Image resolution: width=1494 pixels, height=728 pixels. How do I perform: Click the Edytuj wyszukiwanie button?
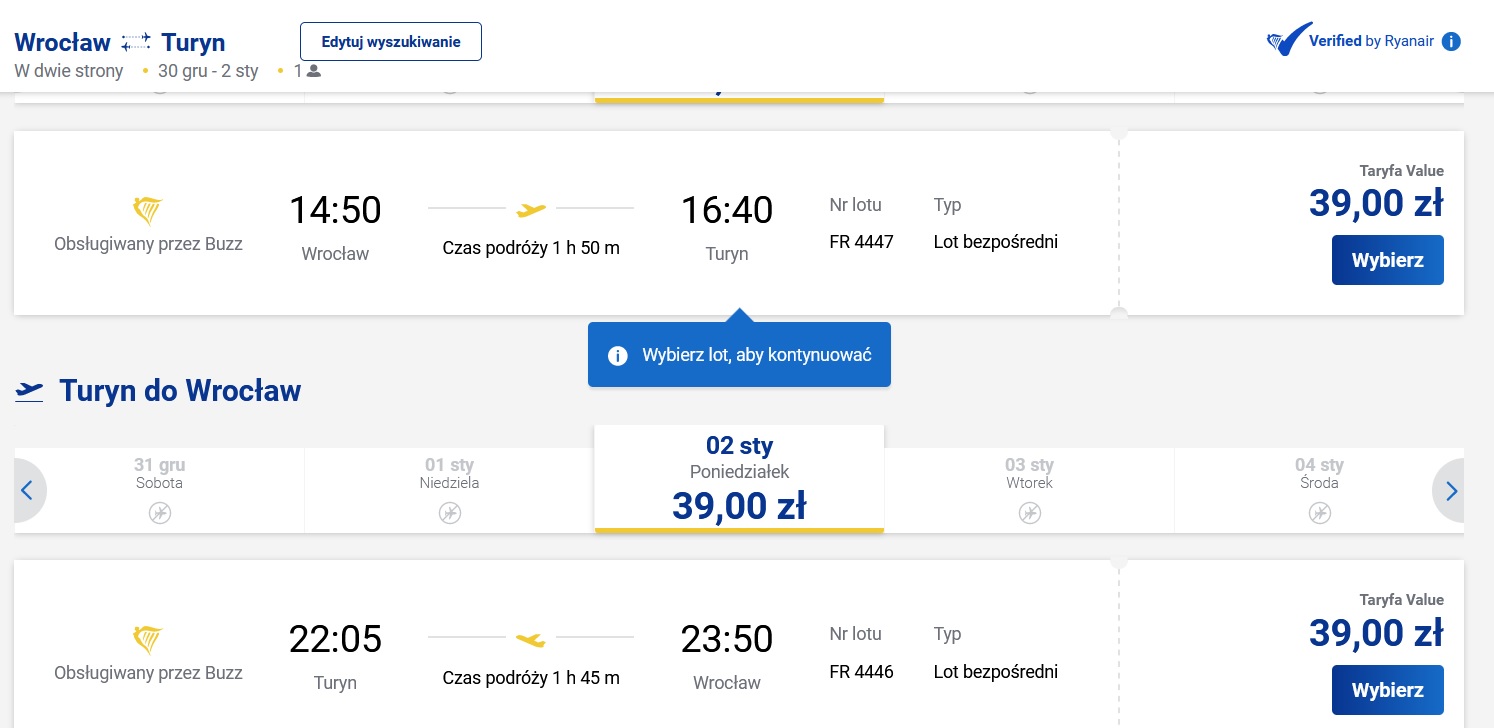(391, 42)
